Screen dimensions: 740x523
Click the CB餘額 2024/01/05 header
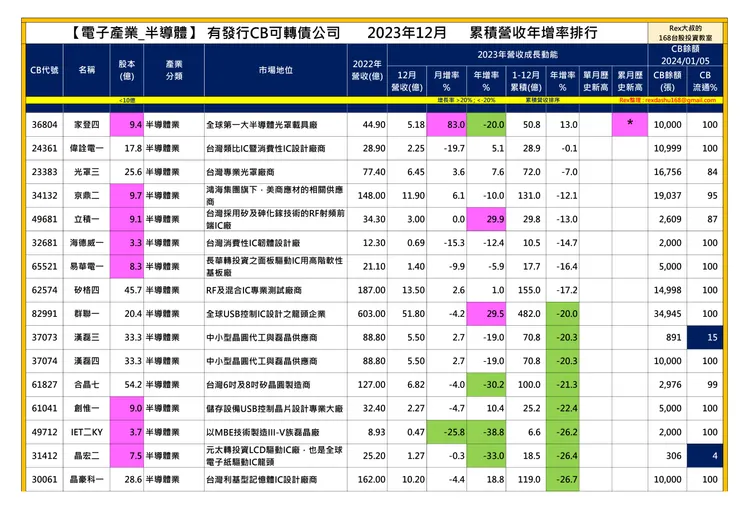pos(685,55)
